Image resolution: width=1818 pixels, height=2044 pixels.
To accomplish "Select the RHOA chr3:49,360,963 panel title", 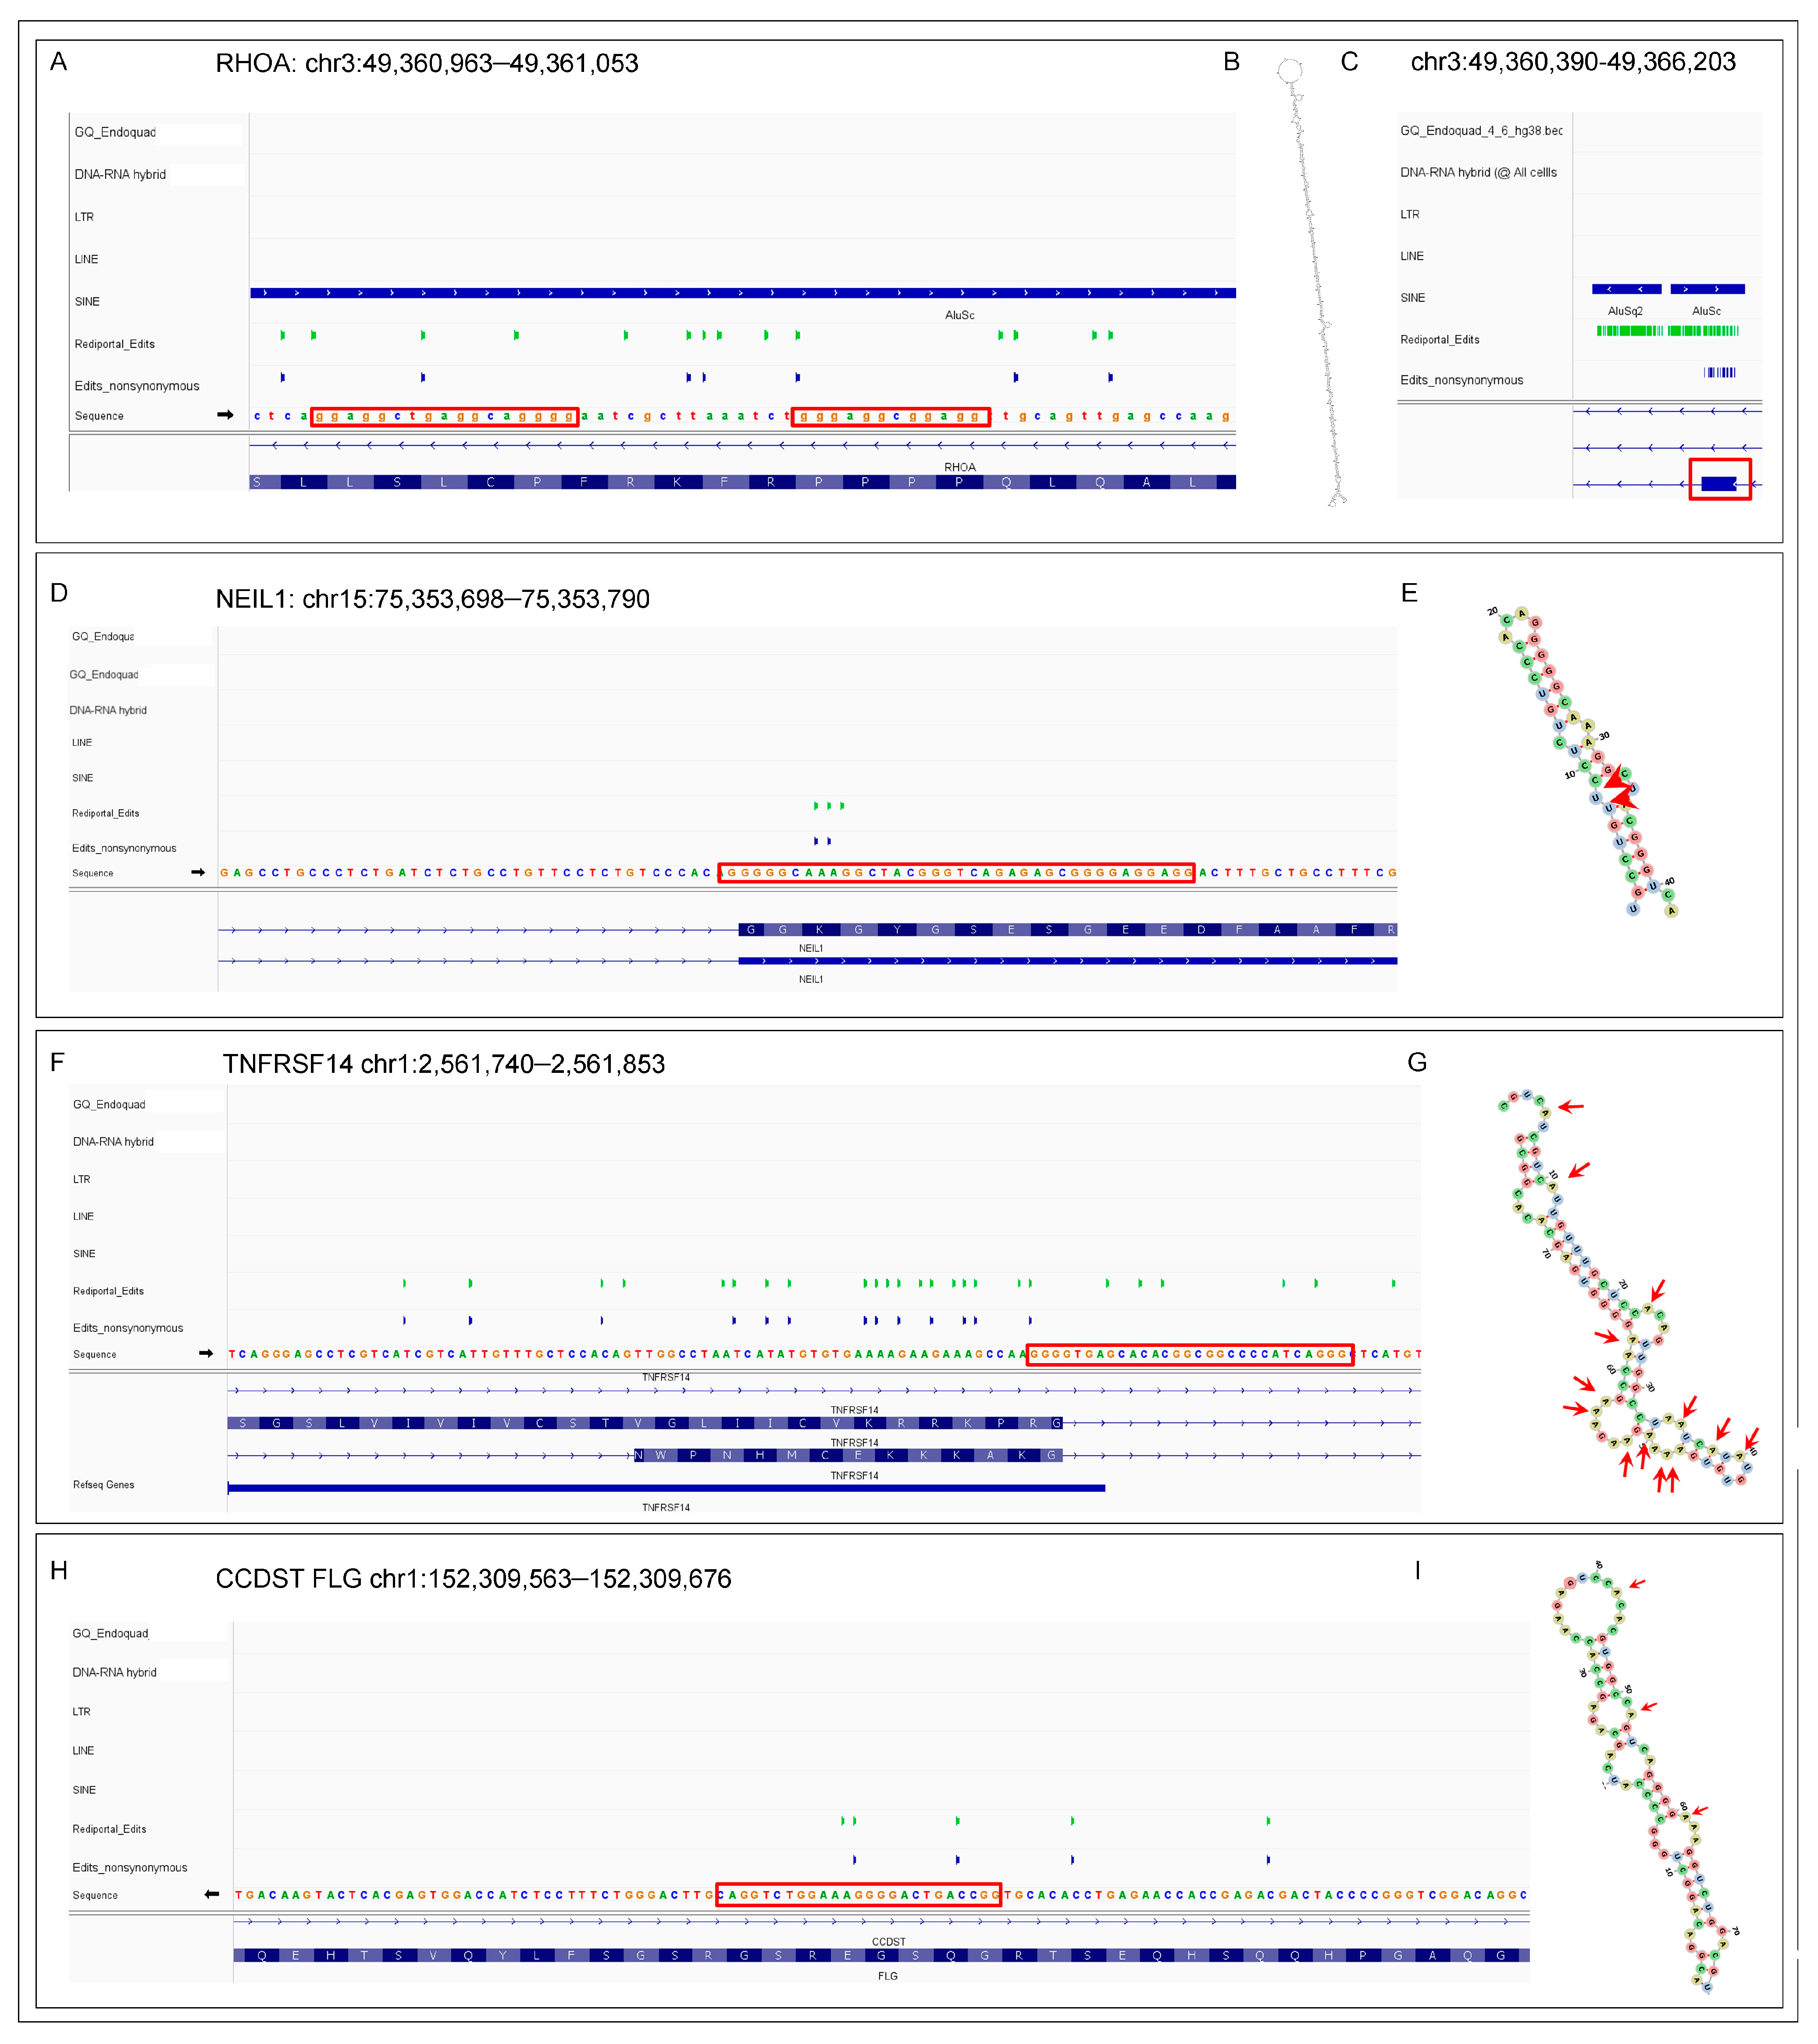I will (x=427, y=63).
